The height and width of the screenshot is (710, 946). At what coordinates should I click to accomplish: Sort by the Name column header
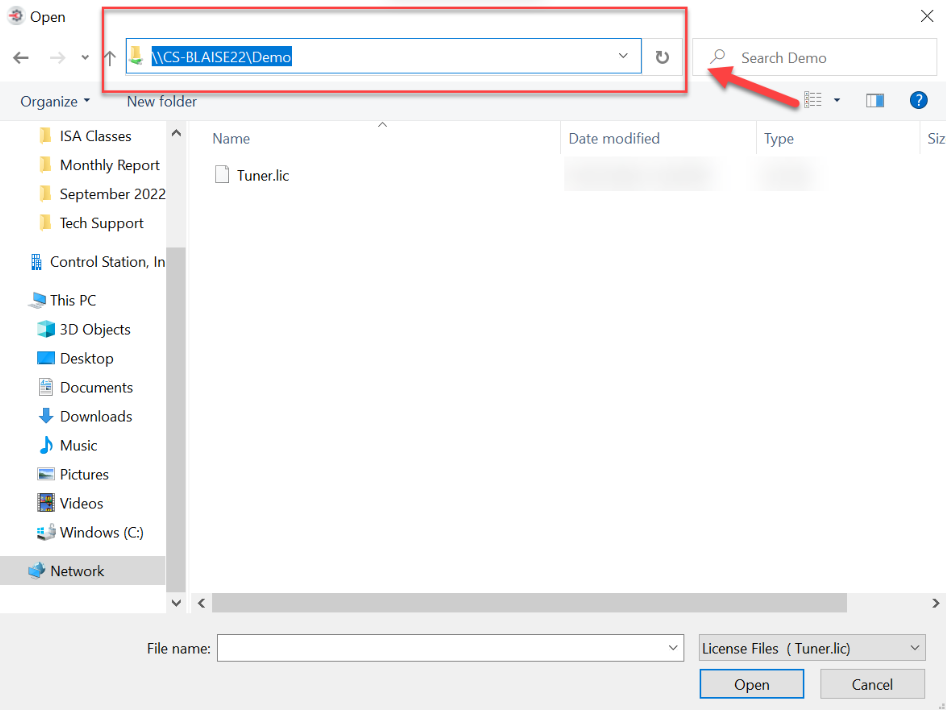tap(231, 139)
